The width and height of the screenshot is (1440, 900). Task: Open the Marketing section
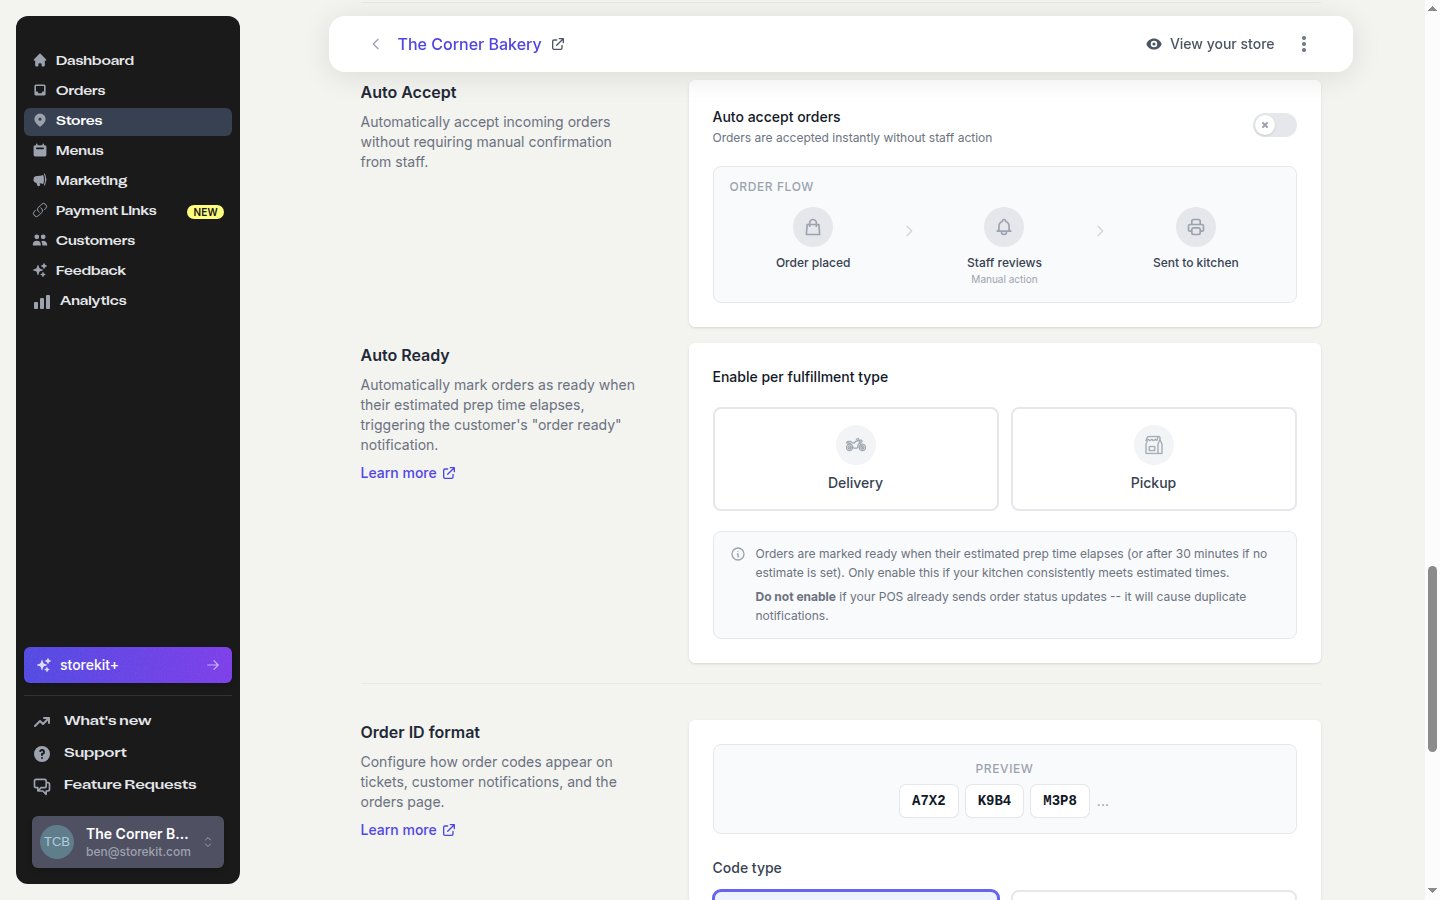[128, 180]
